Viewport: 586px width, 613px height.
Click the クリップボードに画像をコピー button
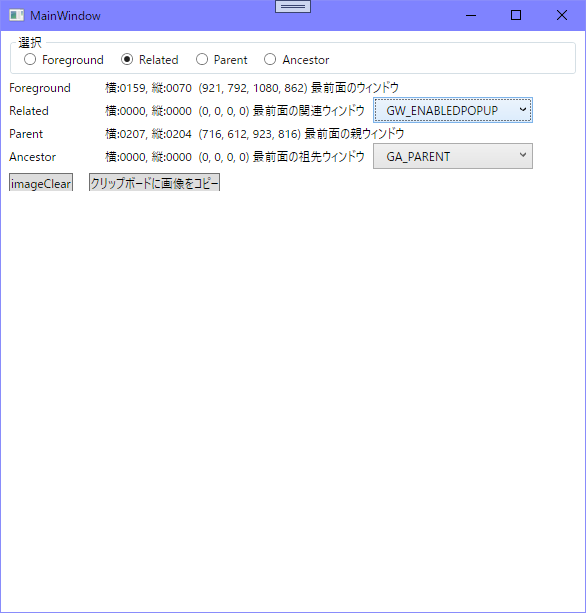click(x=154, y=183)
